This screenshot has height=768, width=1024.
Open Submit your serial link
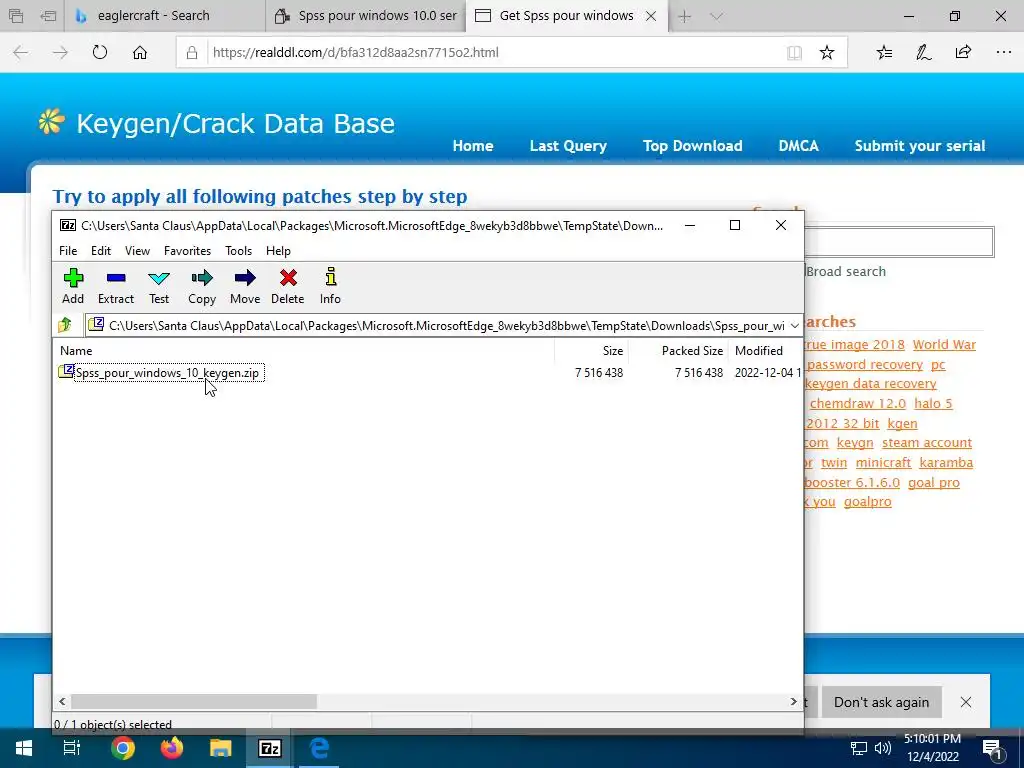pyautogui.click(x=920, y=146)
